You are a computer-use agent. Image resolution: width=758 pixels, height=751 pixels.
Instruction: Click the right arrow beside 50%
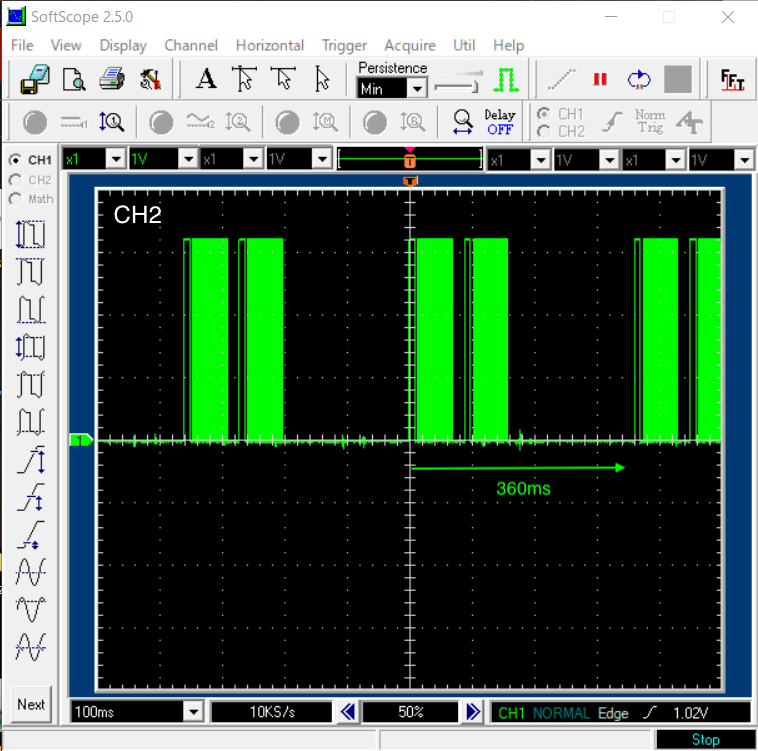click(473, 712)
